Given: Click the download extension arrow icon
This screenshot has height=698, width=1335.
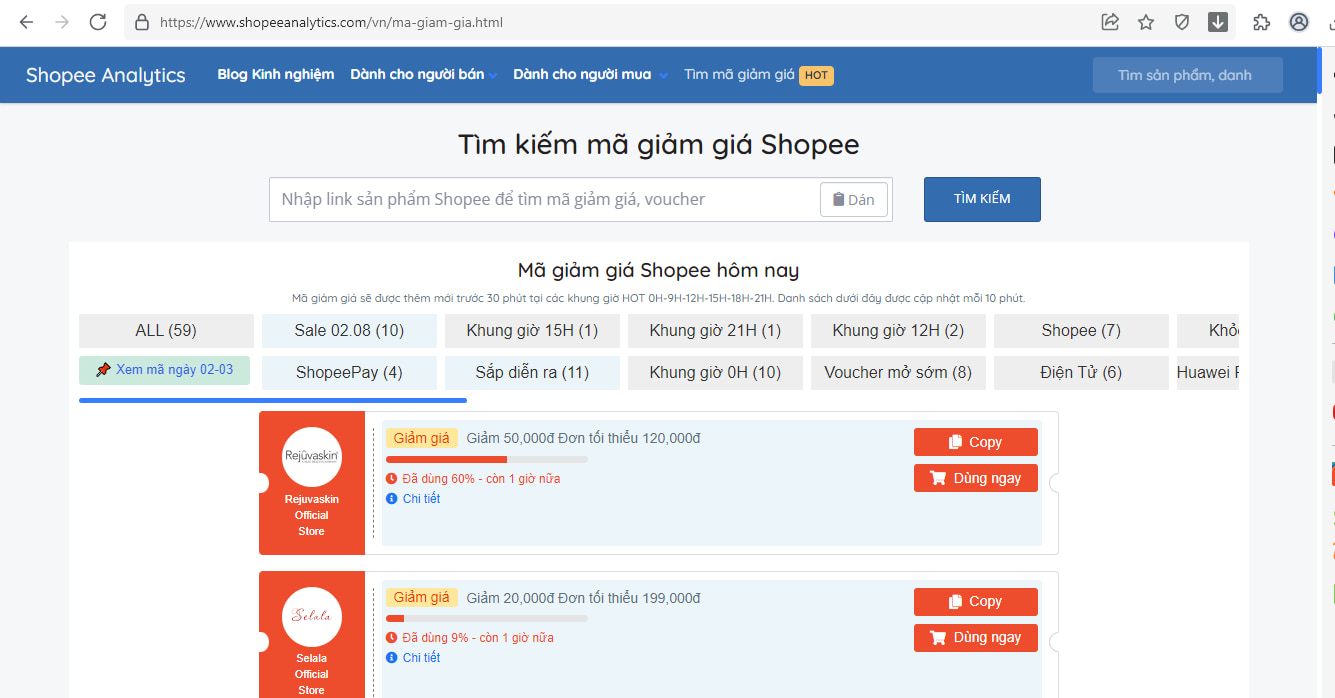Looking at the screenshot, I should 1218,22.
